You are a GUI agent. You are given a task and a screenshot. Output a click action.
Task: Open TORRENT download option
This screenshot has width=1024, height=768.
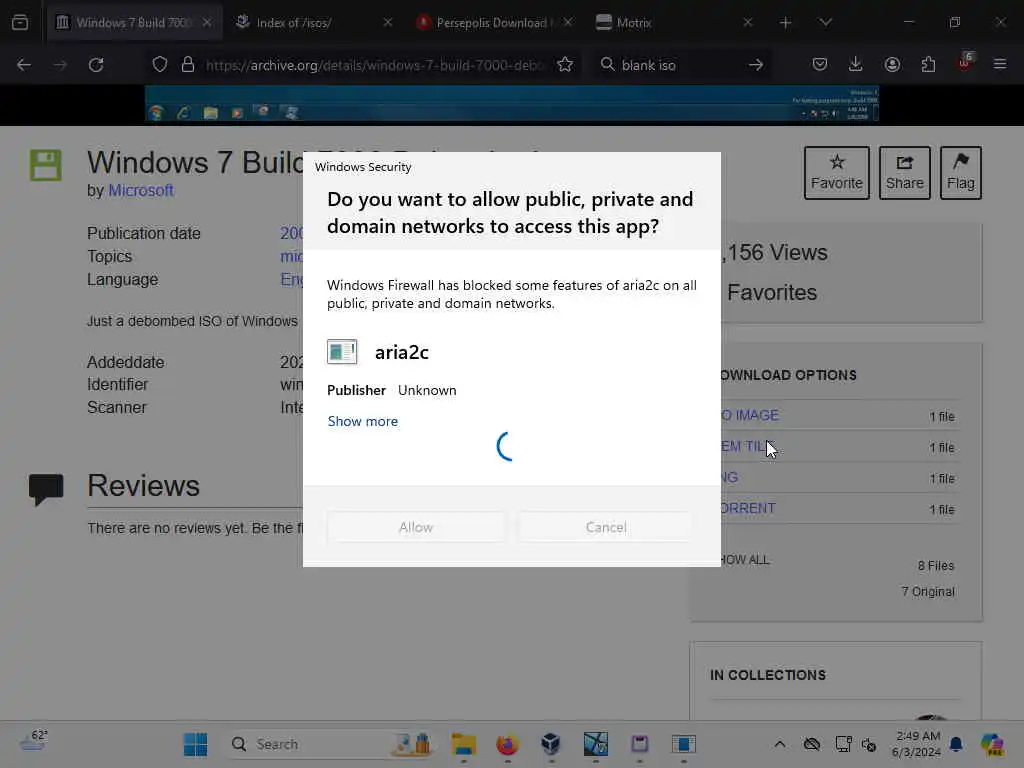[x=748, y=508]
